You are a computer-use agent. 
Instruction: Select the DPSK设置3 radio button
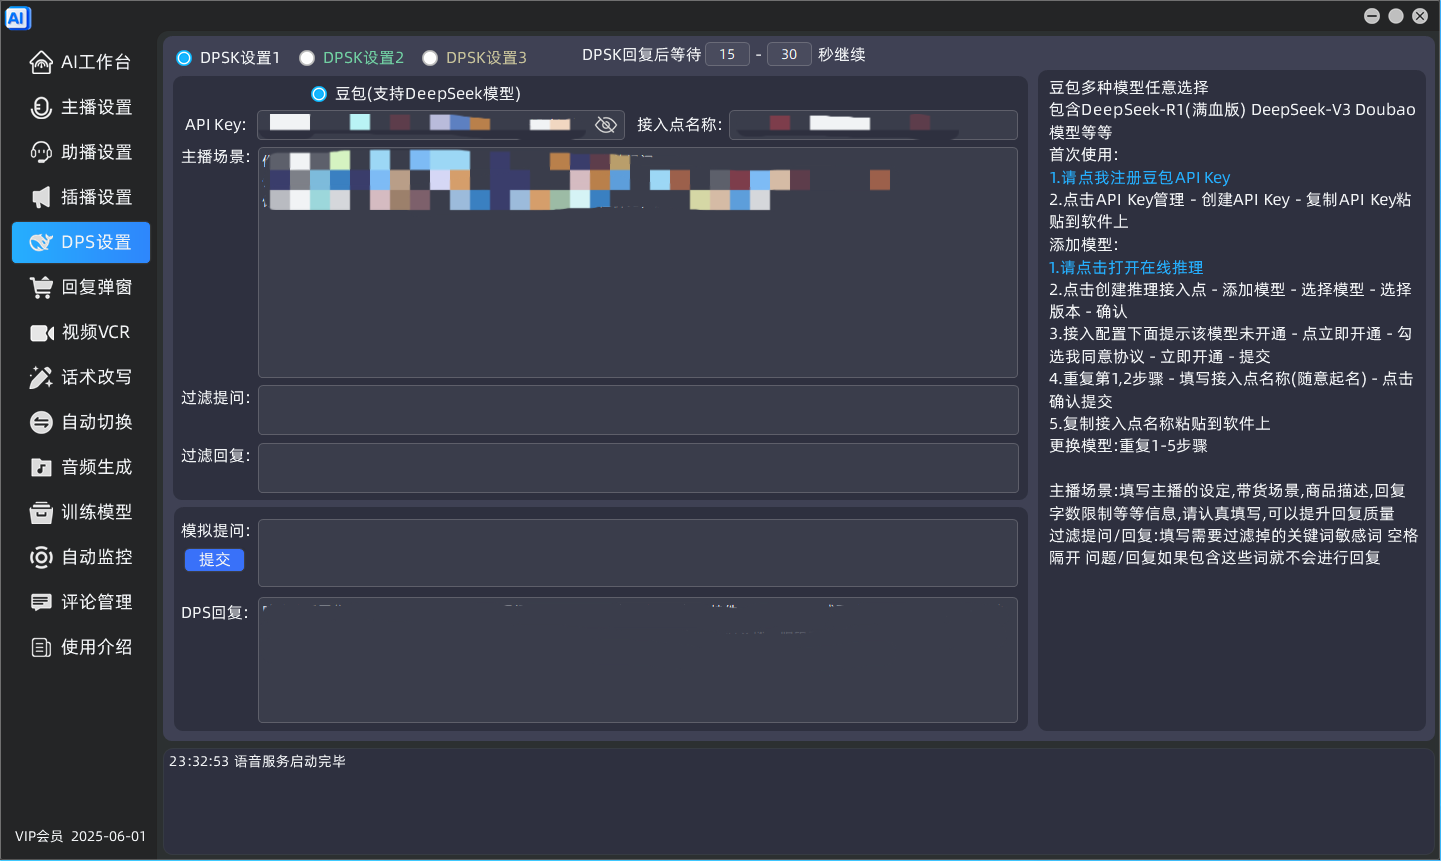tap(430, 58)
